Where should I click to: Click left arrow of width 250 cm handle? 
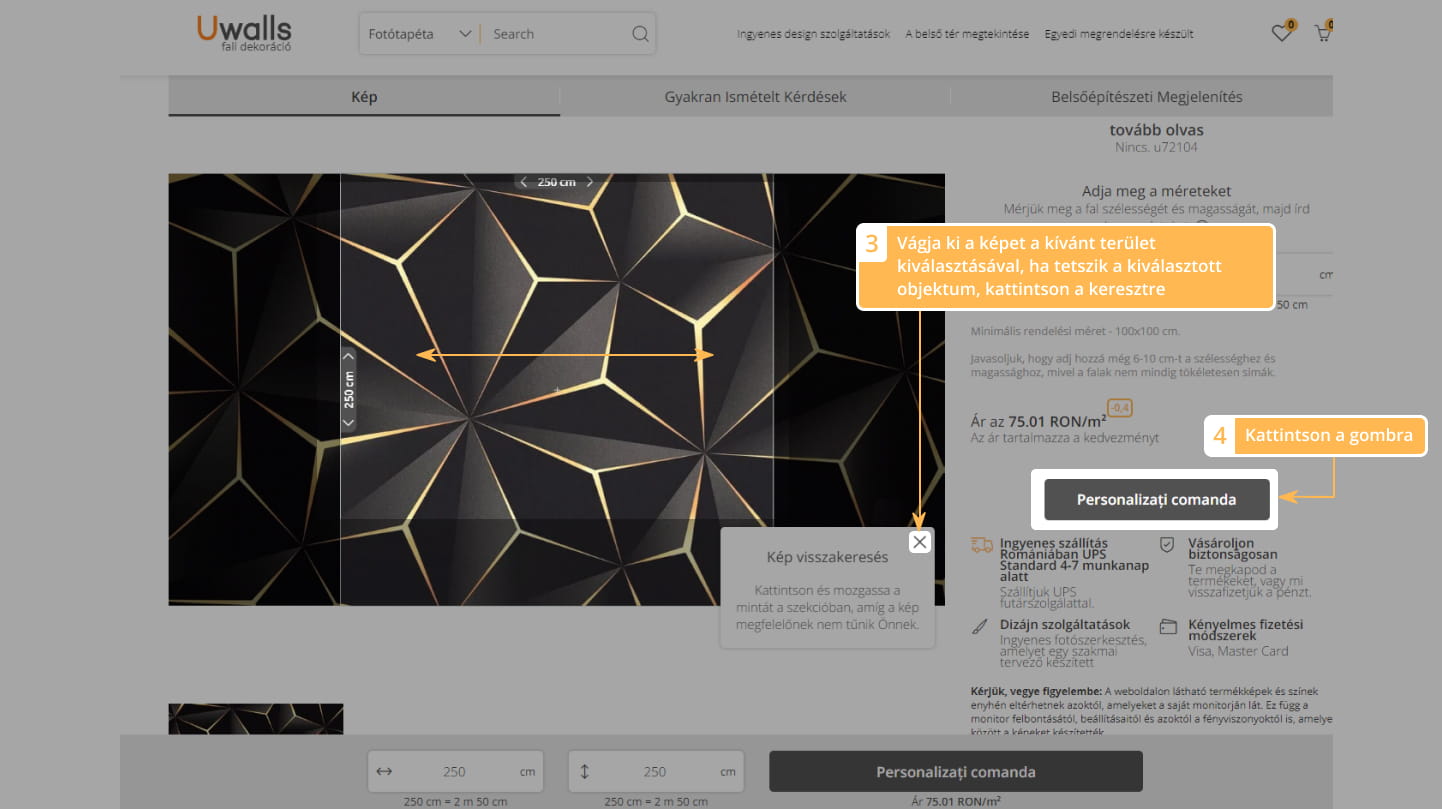coord(524,182)
